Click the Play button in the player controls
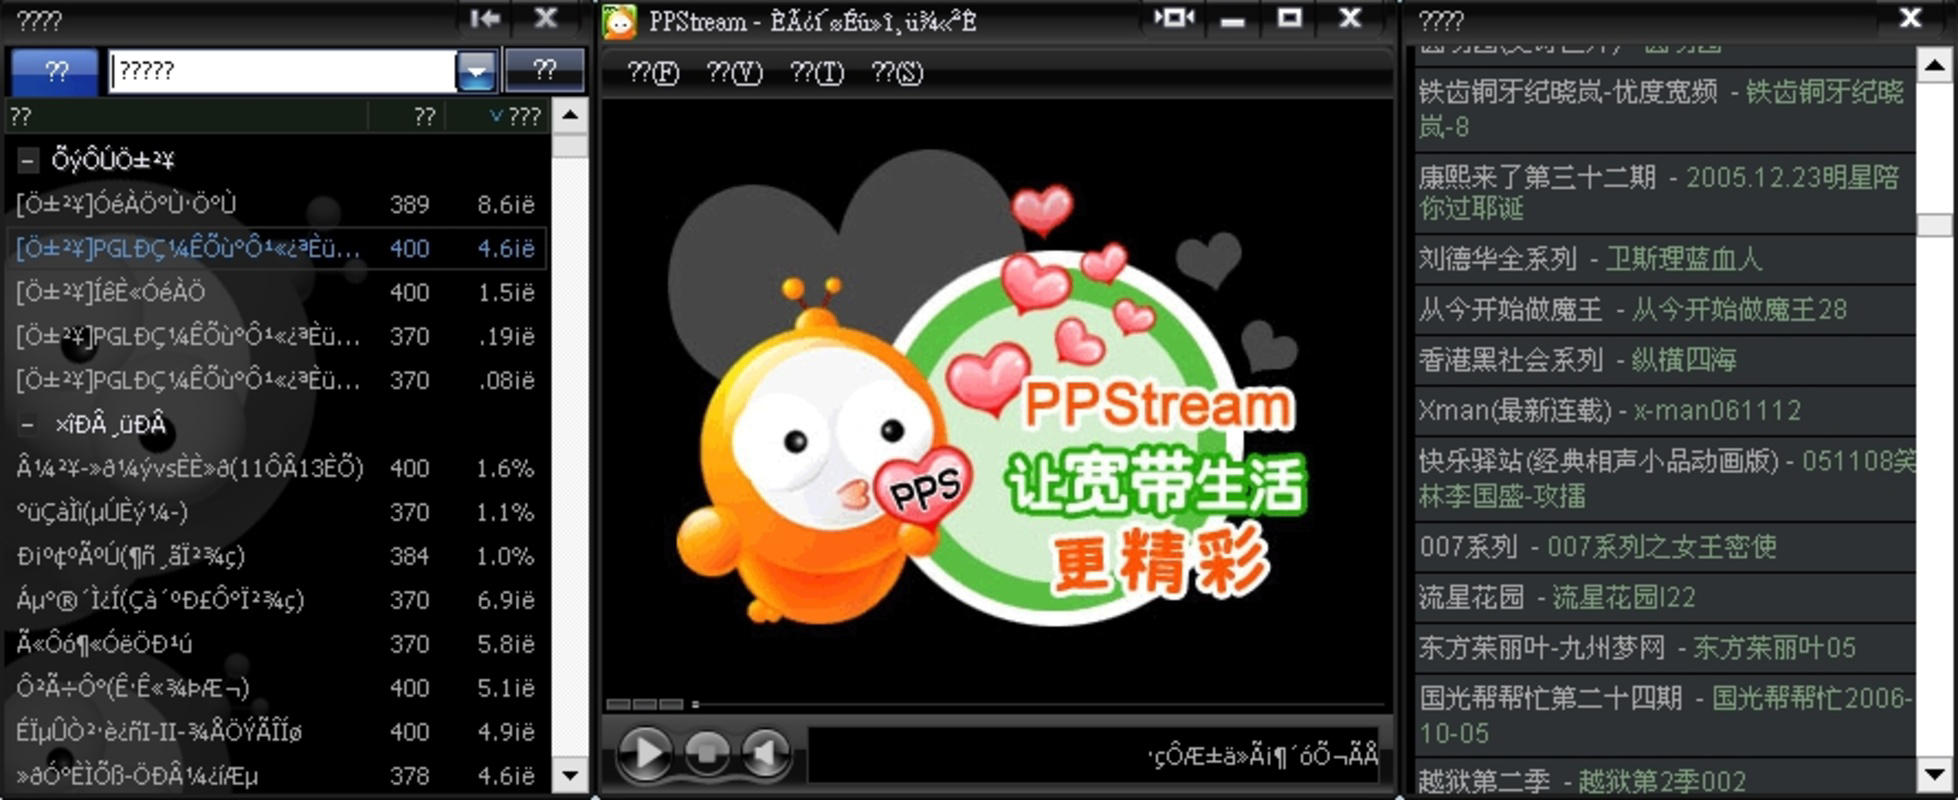This screenshot has height=800, width=1958. (645, 753)
